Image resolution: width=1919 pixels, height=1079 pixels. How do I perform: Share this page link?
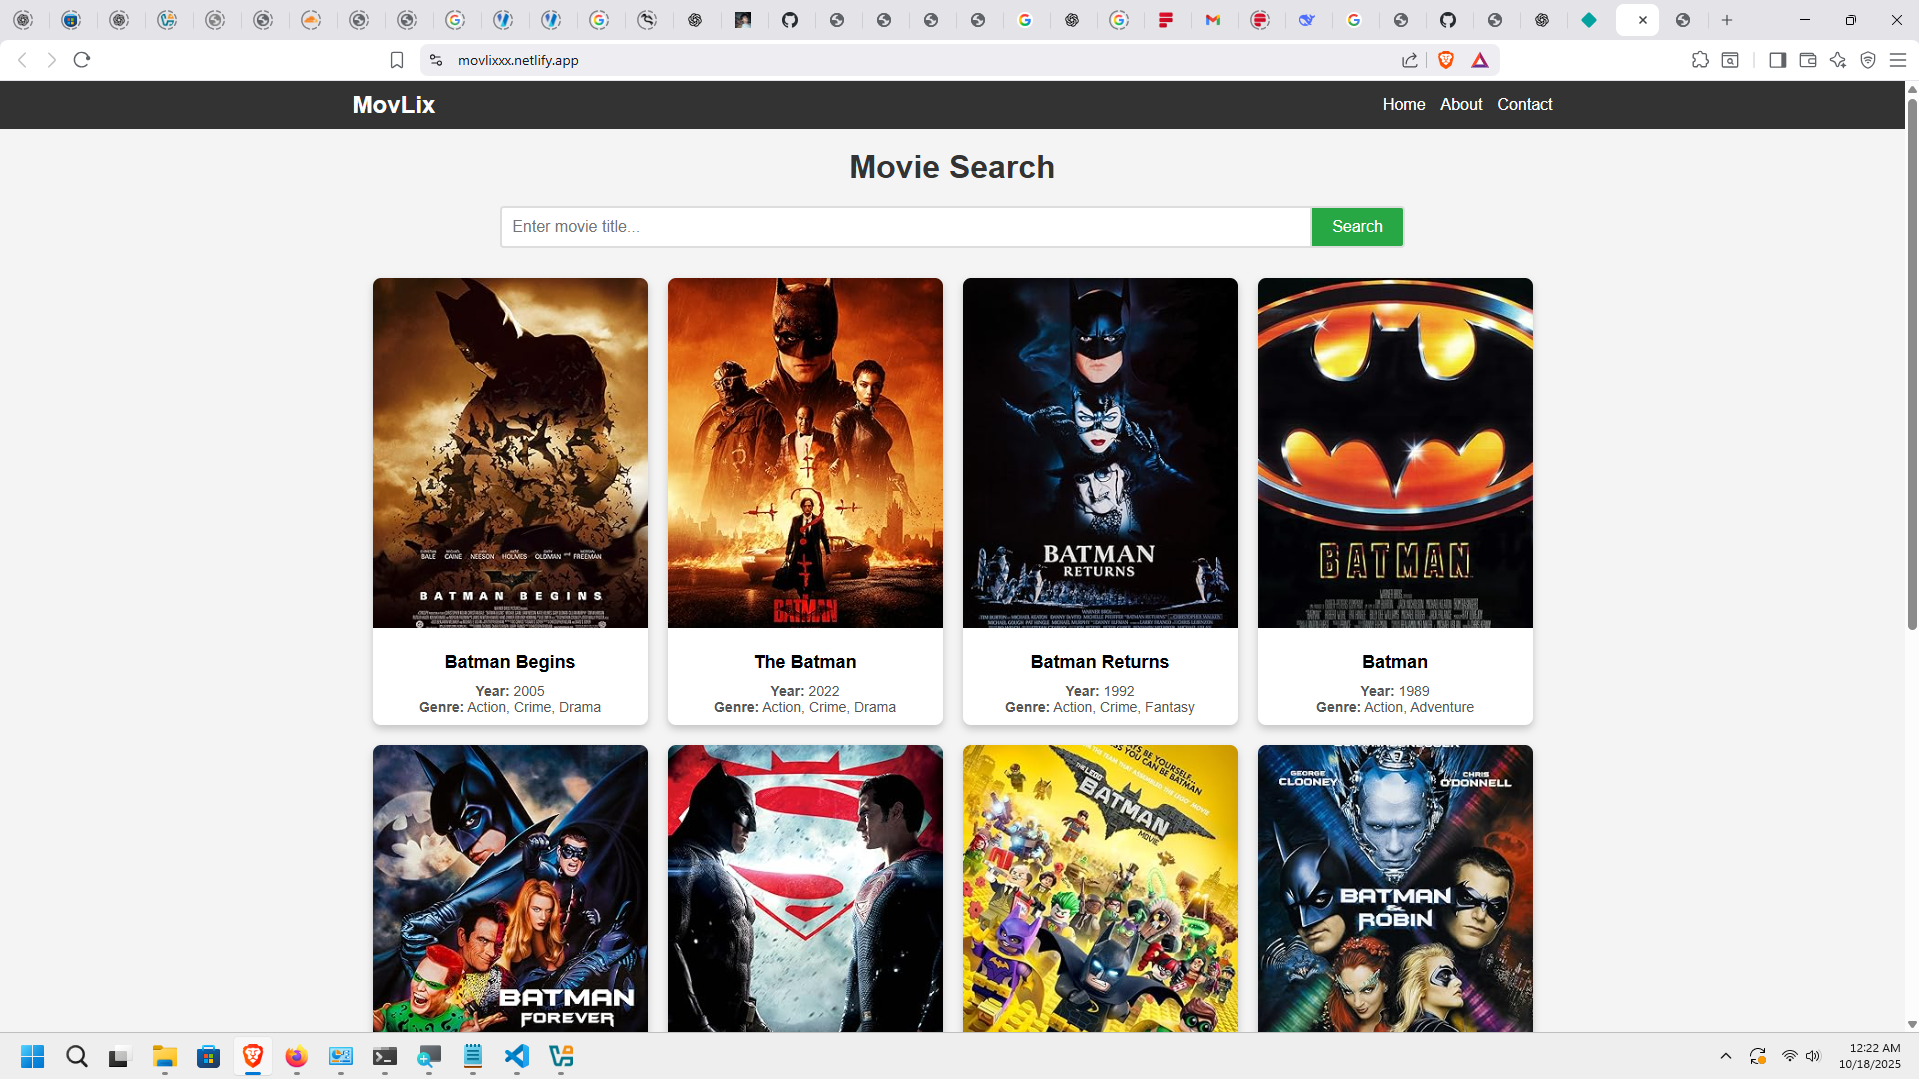click(x=1410, y=60)
